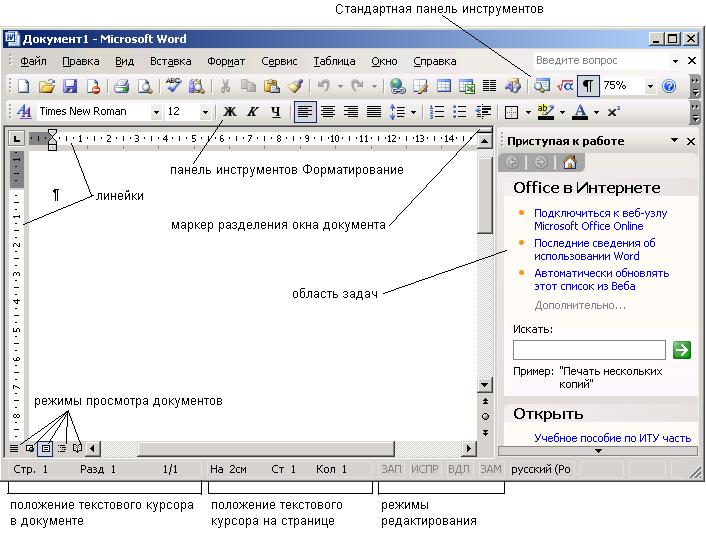706x541 pixels.
Task: Run spelling check ABC icon
Action: 173,86
